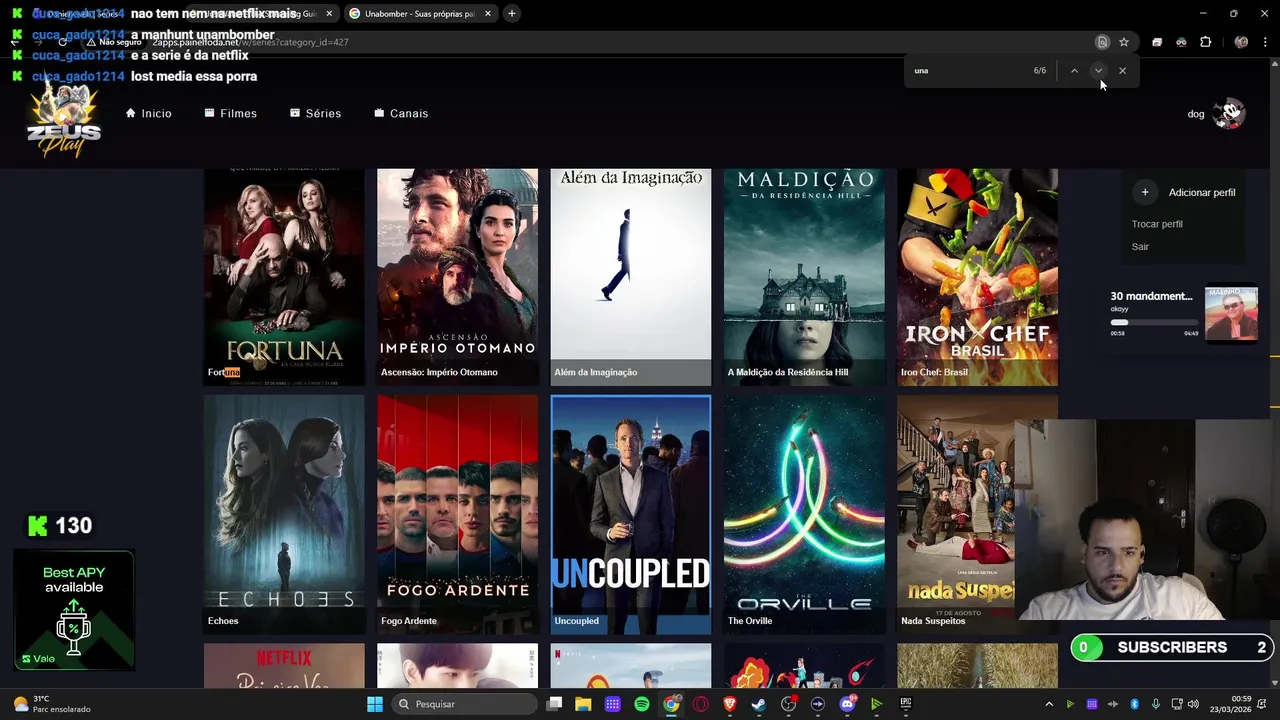Open The Orville series poster
The height and width of the screenshot is (720, 1280).
coord(804,514)
